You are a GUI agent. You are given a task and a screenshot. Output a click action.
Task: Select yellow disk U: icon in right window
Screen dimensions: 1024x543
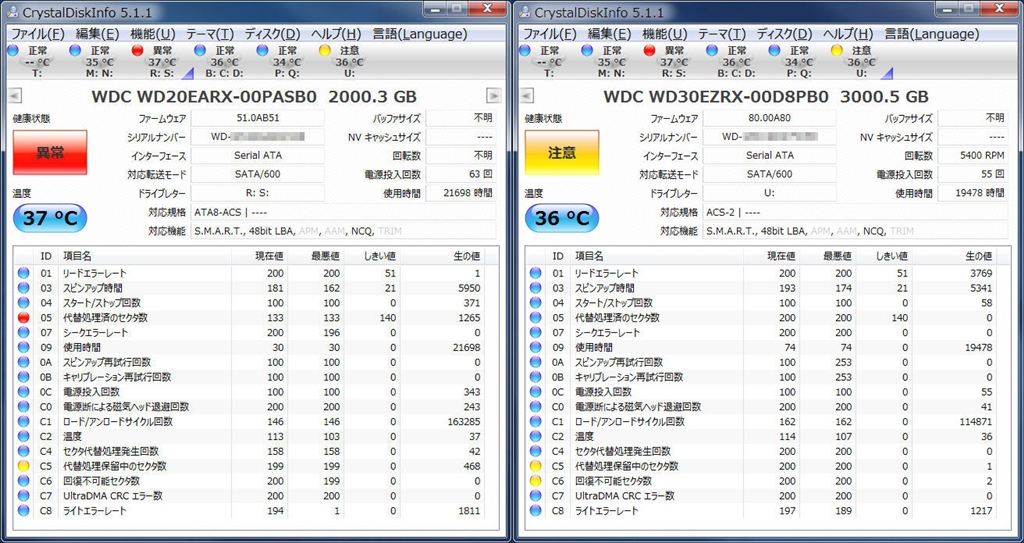837,51
